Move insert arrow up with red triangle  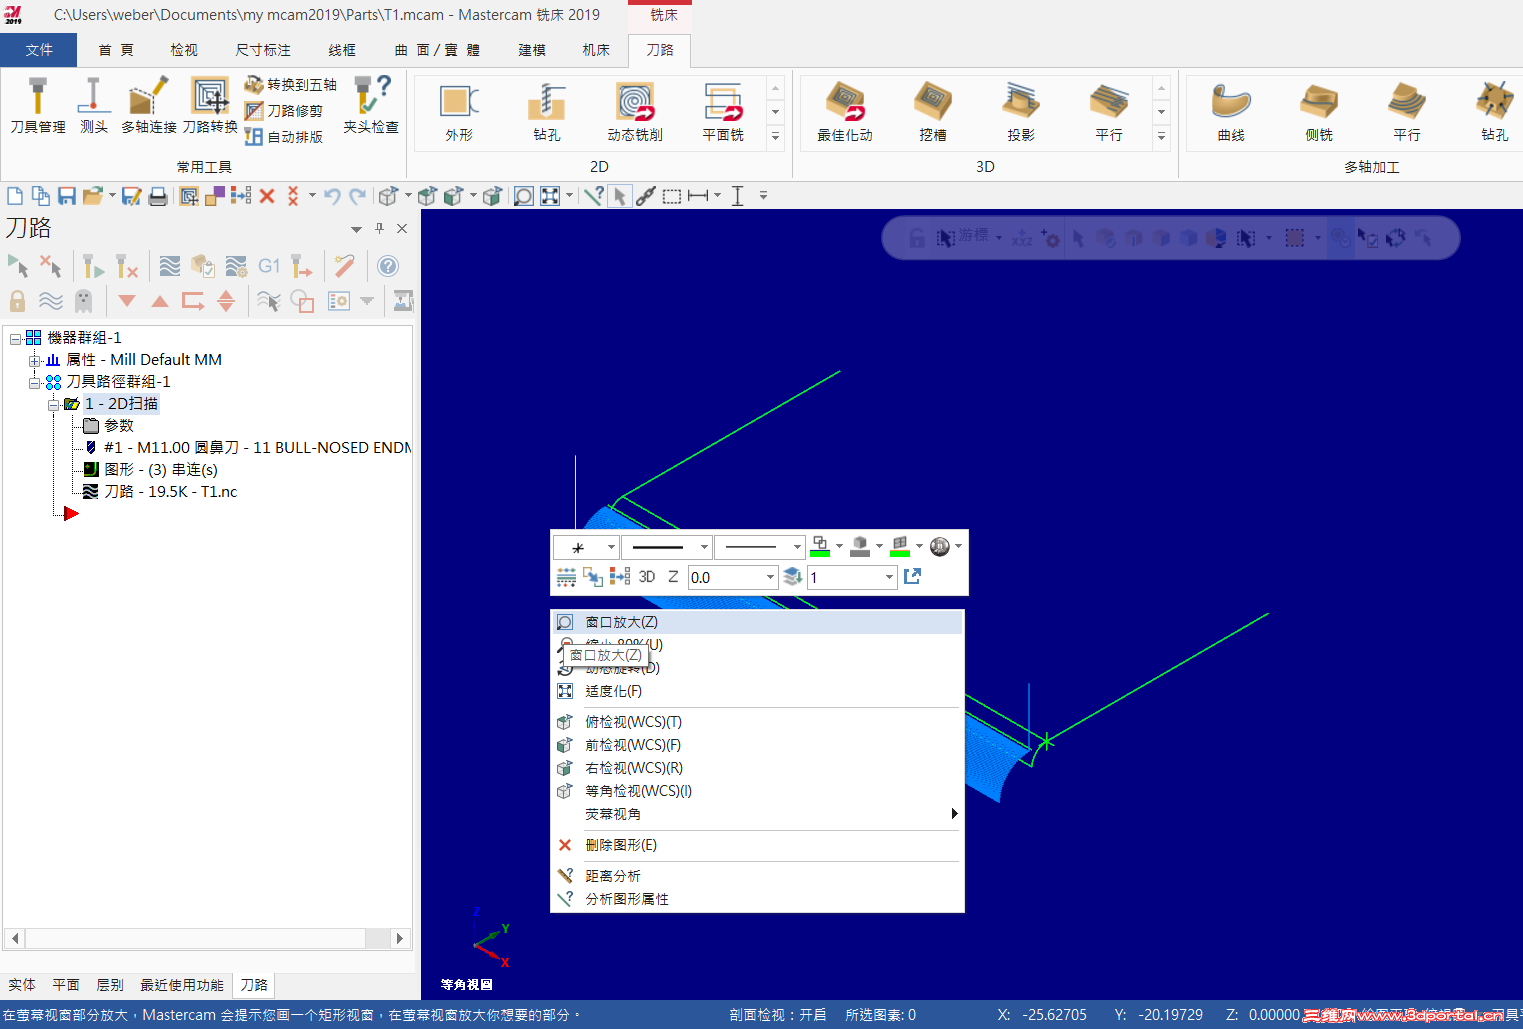[x=160, y=301]
